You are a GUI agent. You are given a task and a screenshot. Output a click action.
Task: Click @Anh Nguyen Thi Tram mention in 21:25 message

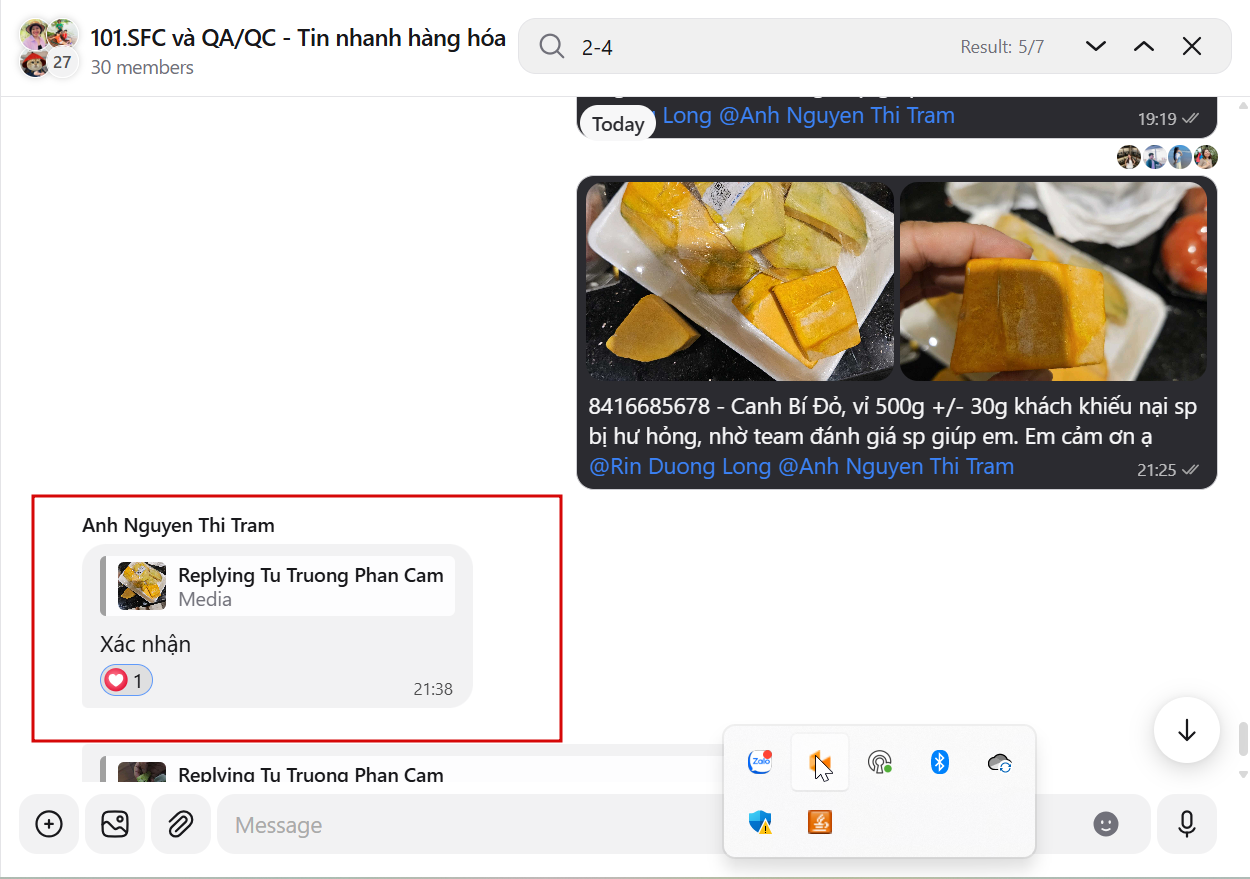[896, 466]
